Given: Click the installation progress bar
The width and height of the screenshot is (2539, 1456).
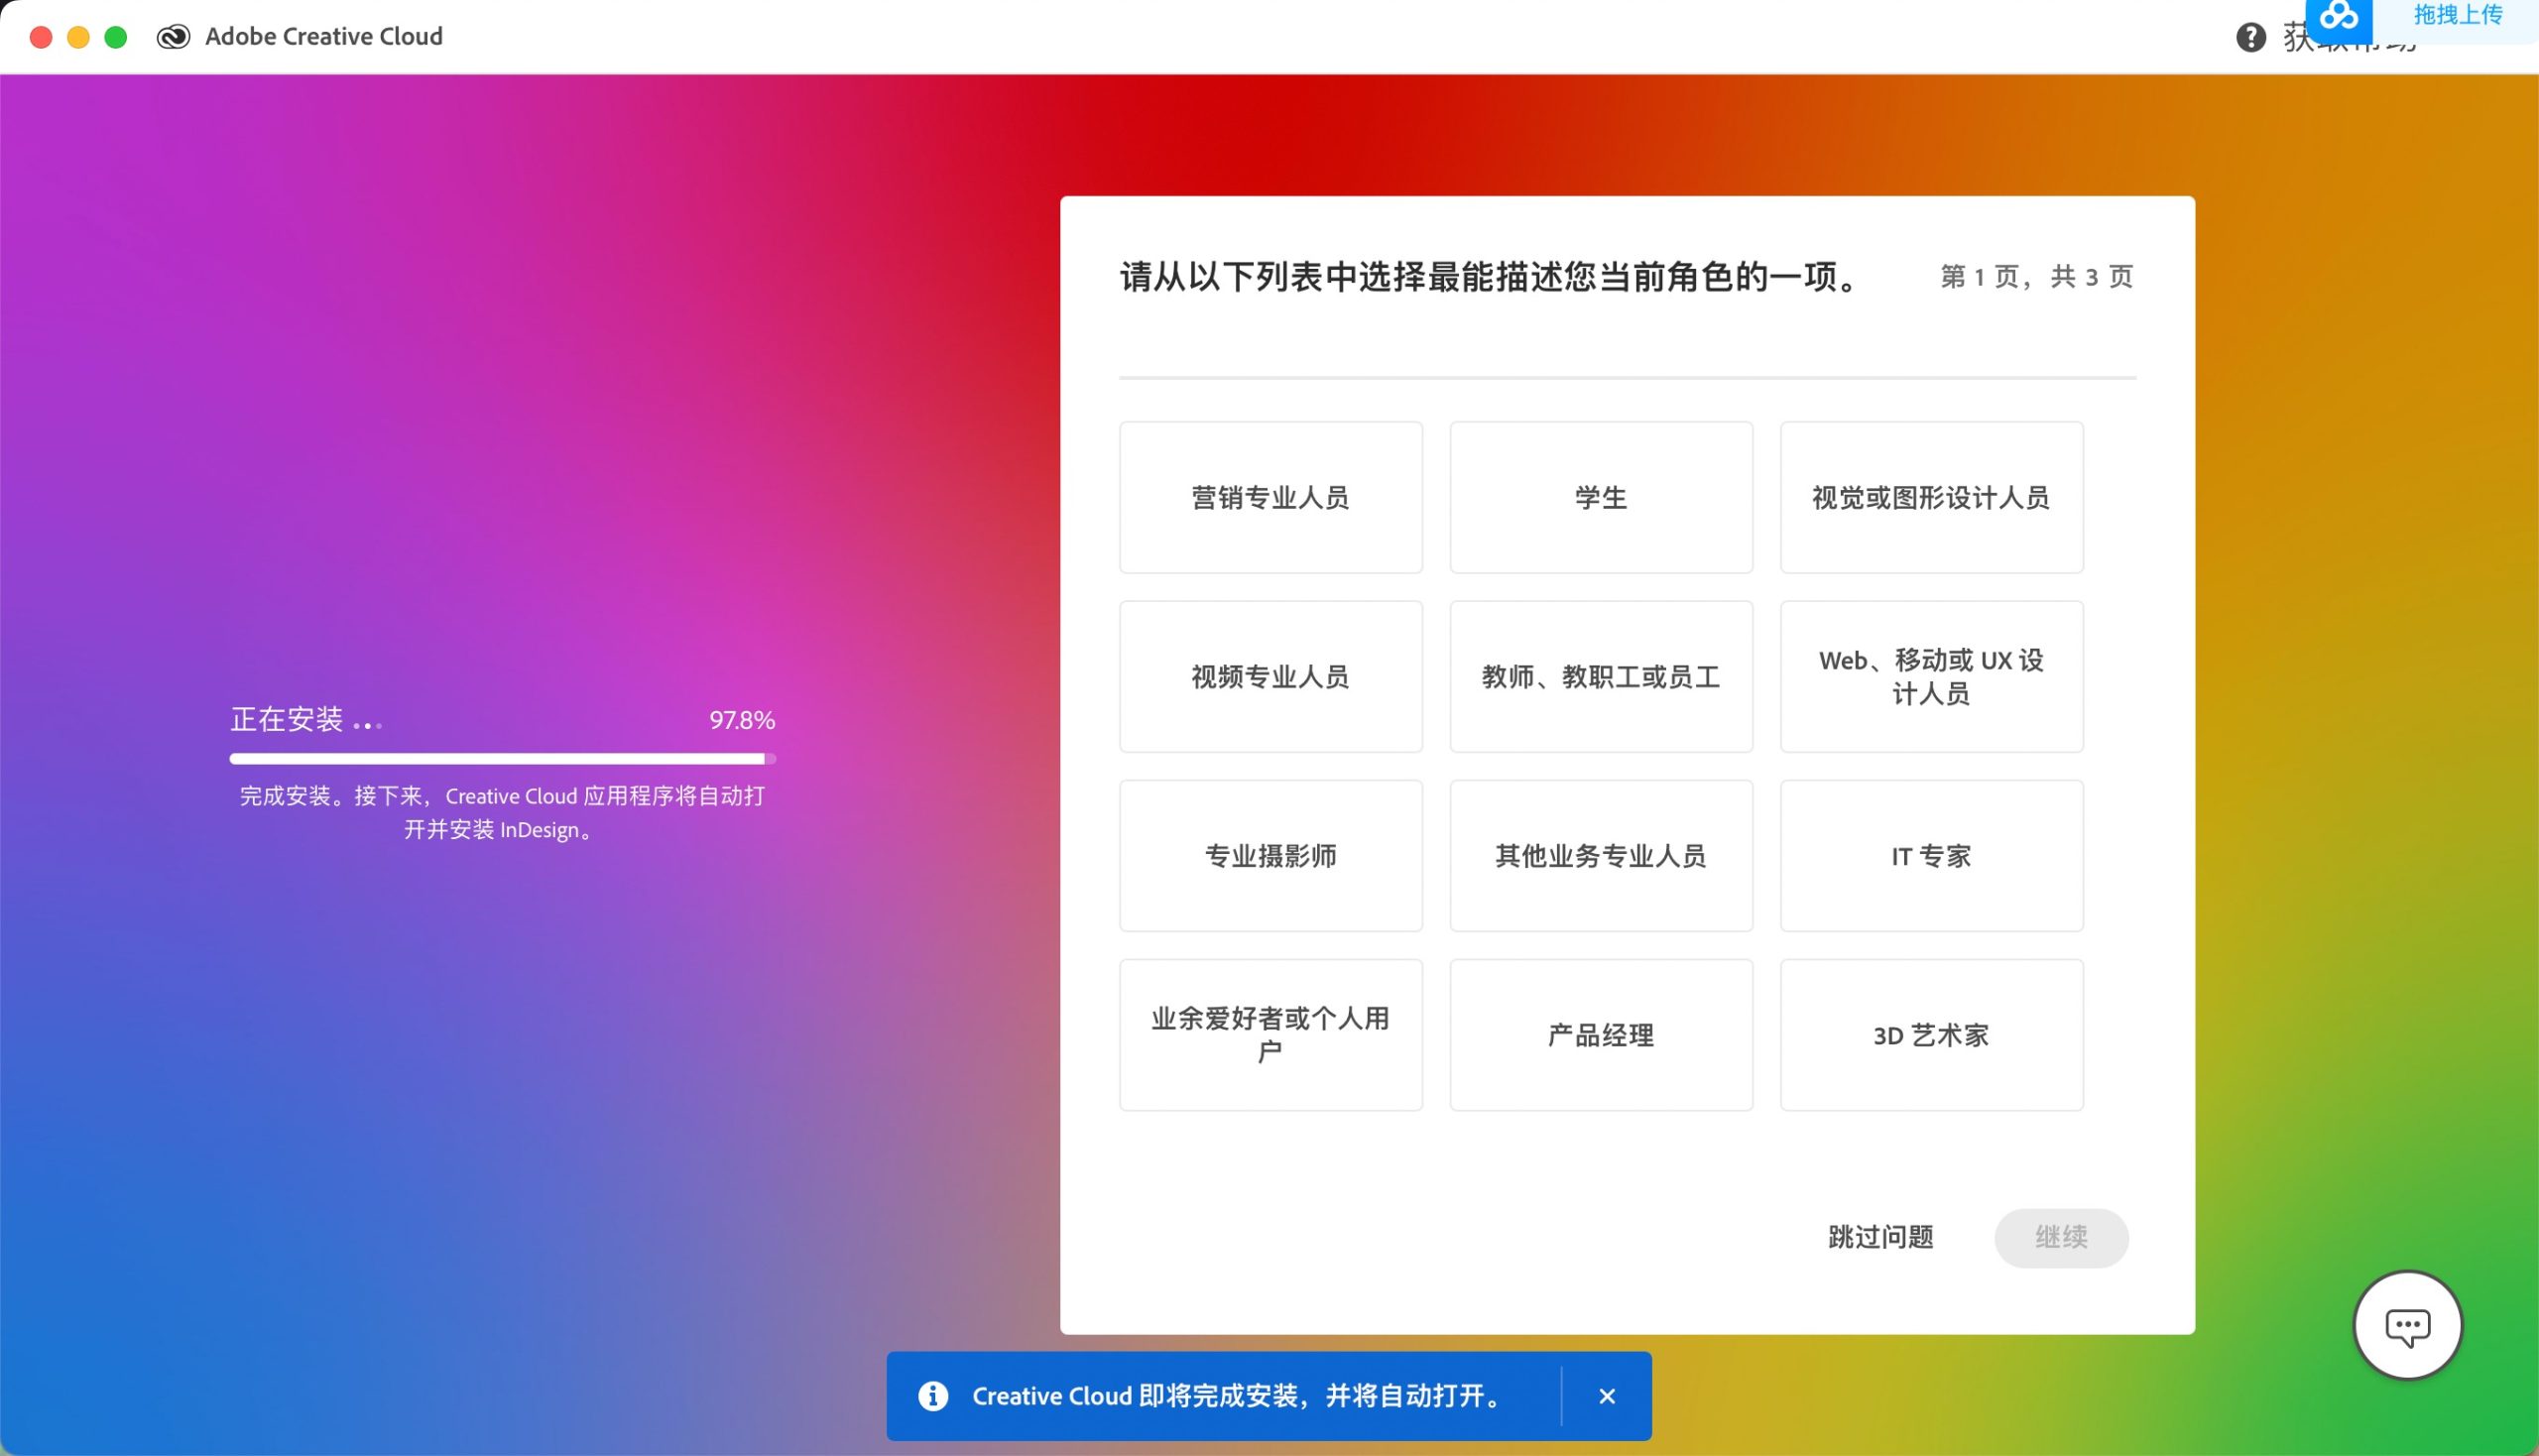Looking at the screenshot, I should coord(502,759).
